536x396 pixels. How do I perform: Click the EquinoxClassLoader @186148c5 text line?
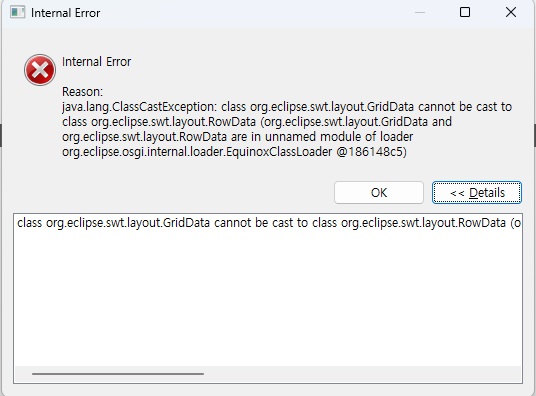pos(234,152)
